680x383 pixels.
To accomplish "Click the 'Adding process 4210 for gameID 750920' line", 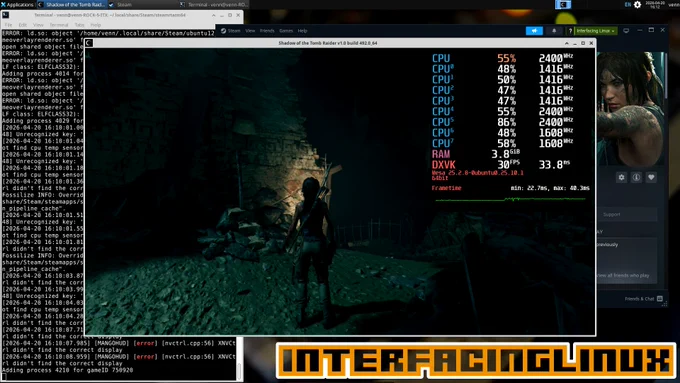I will 68,370.
